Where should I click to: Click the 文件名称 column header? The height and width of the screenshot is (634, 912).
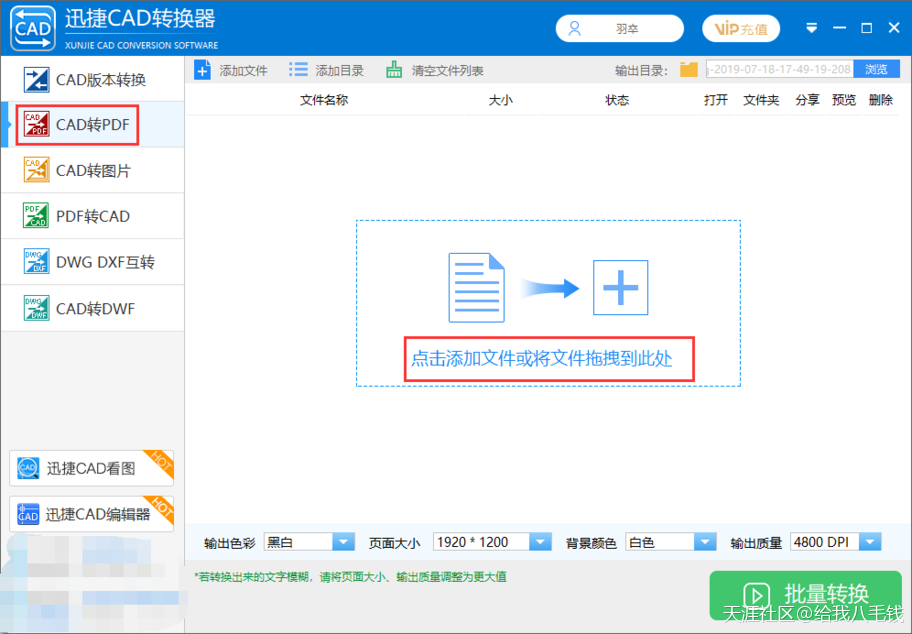pos(324,100)
